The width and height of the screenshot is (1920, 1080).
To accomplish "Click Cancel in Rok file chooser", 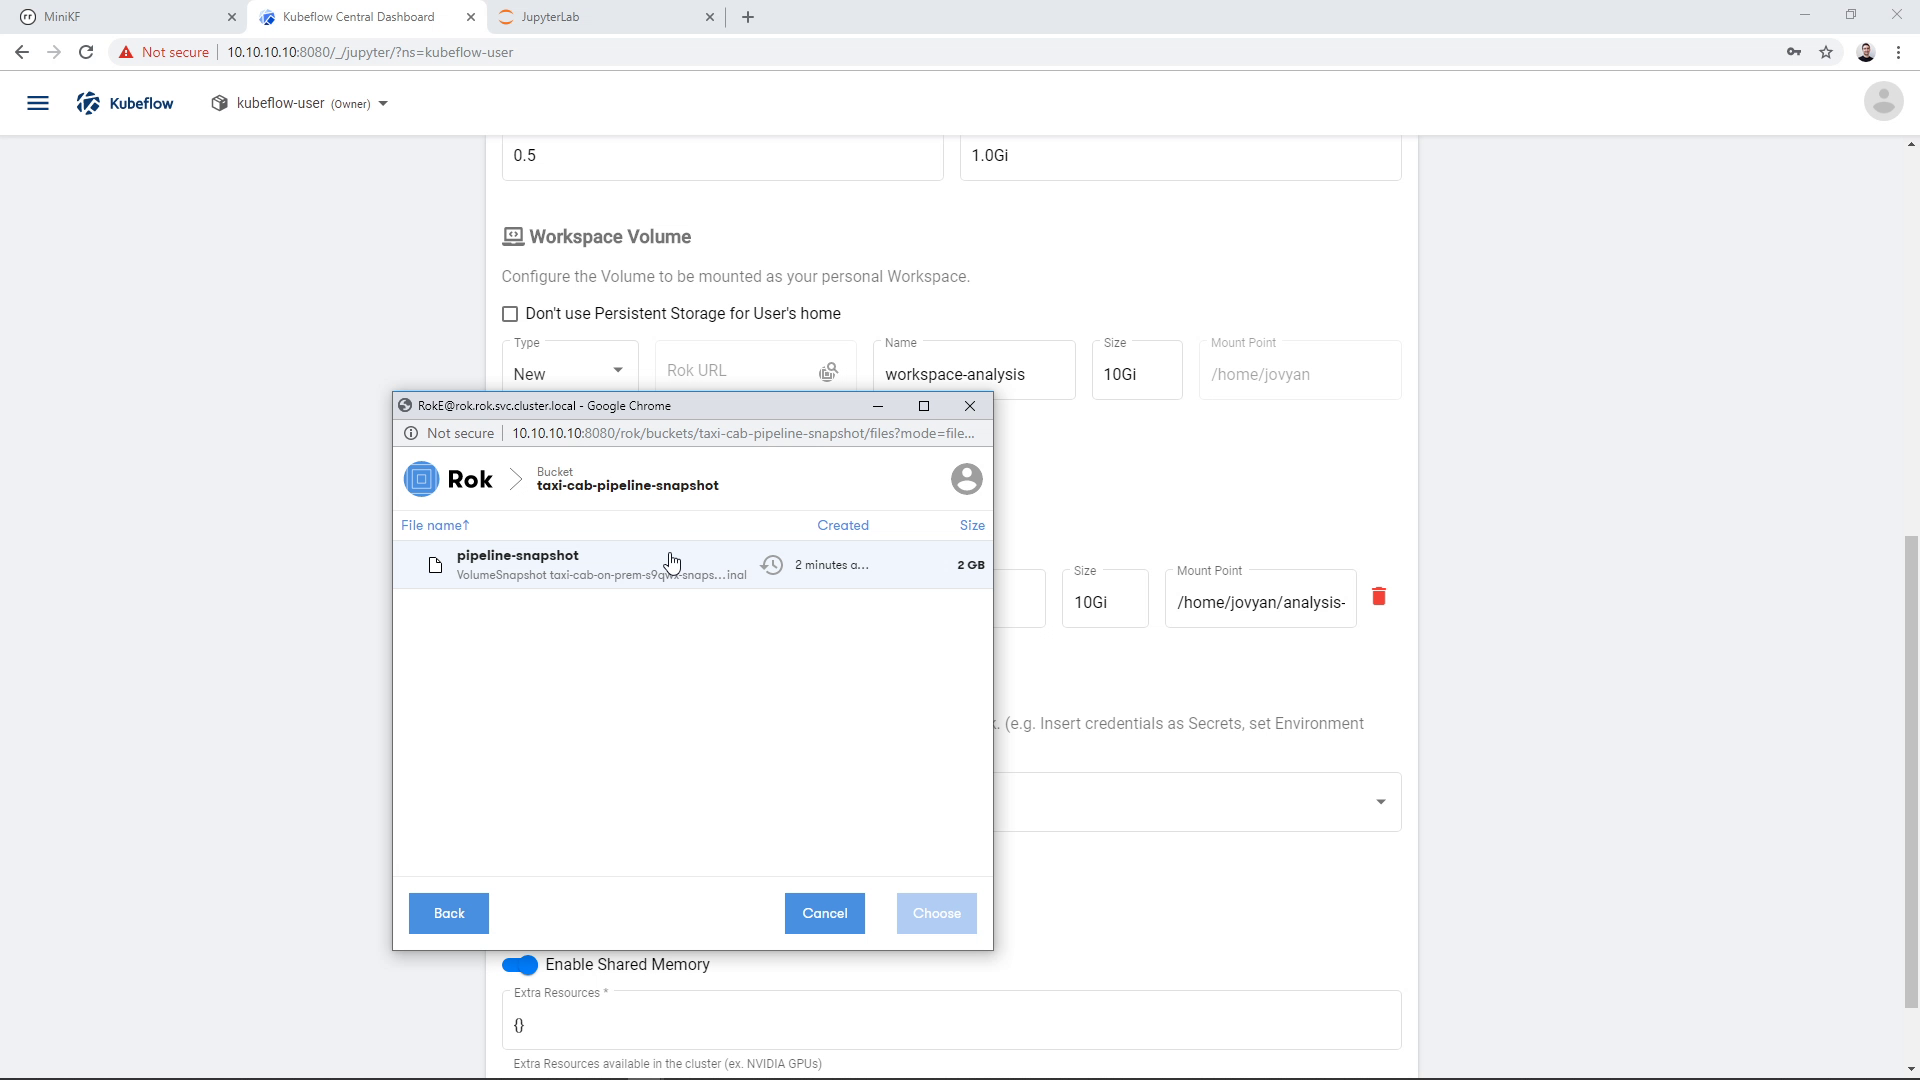I will [x=824, y=913].
